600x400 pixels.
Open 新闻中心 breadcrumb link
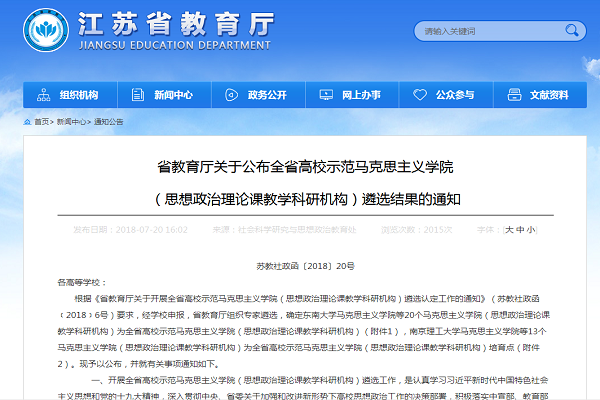point(70,122)
